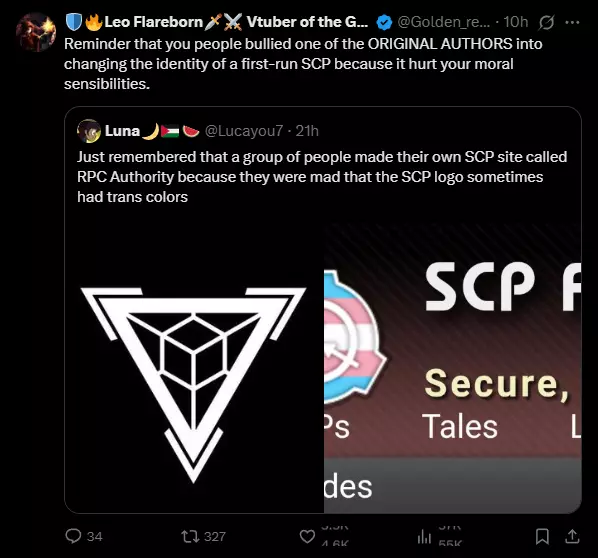598x558 pixels.
Task: Open the reply comment icon
Action: (x=73, y=536)
